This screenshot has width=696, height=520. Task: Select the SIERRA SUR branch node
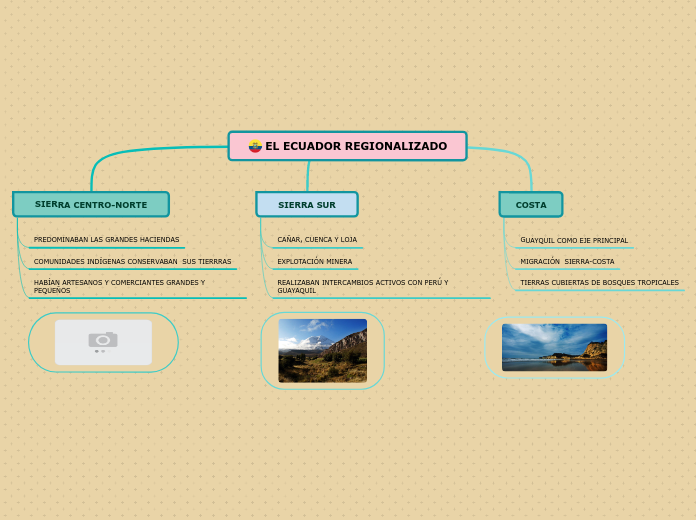[x=307, y=204]
